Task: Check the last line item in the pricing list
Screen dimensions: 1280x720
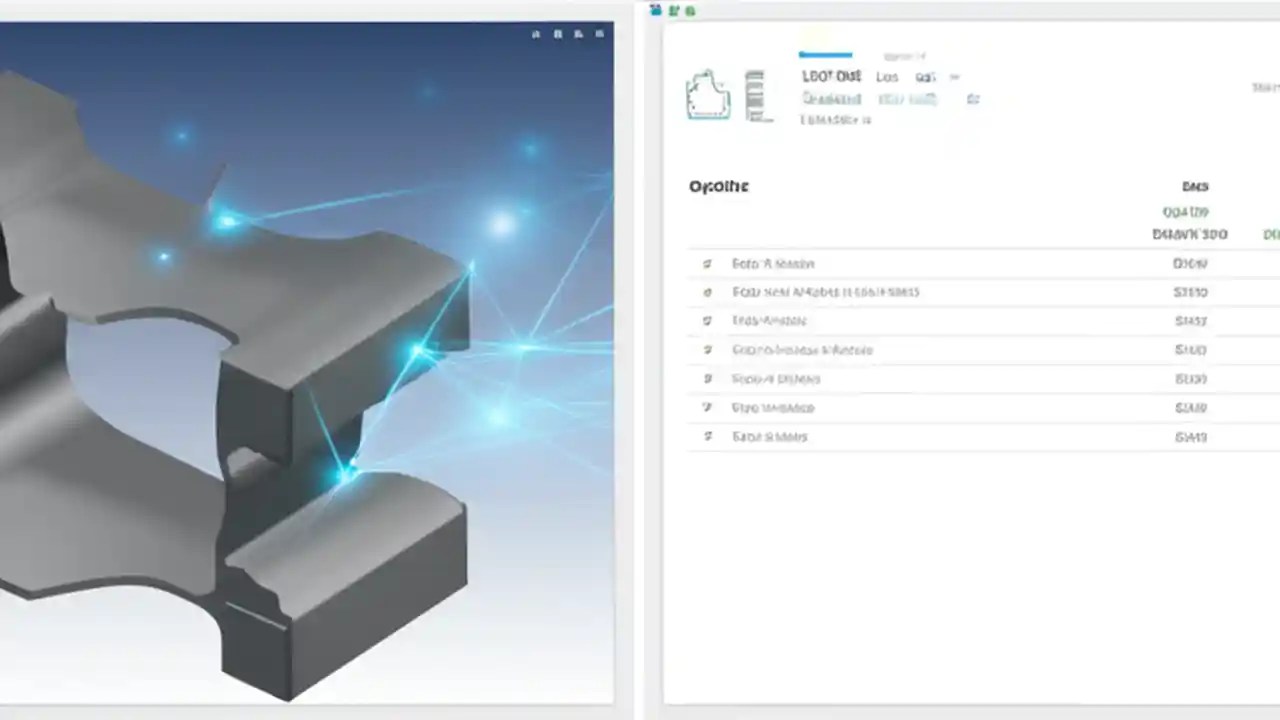Action: 707,437
